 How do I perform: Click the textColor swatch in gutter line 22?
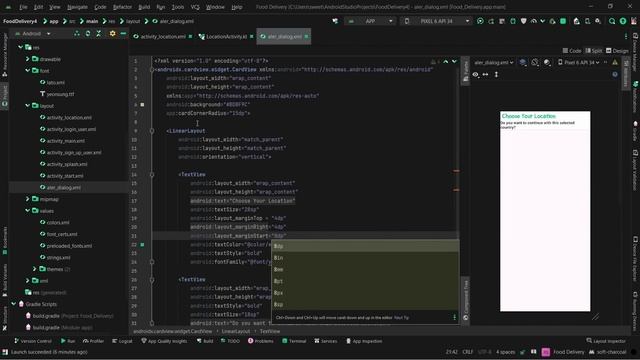[x=142, y=245]
